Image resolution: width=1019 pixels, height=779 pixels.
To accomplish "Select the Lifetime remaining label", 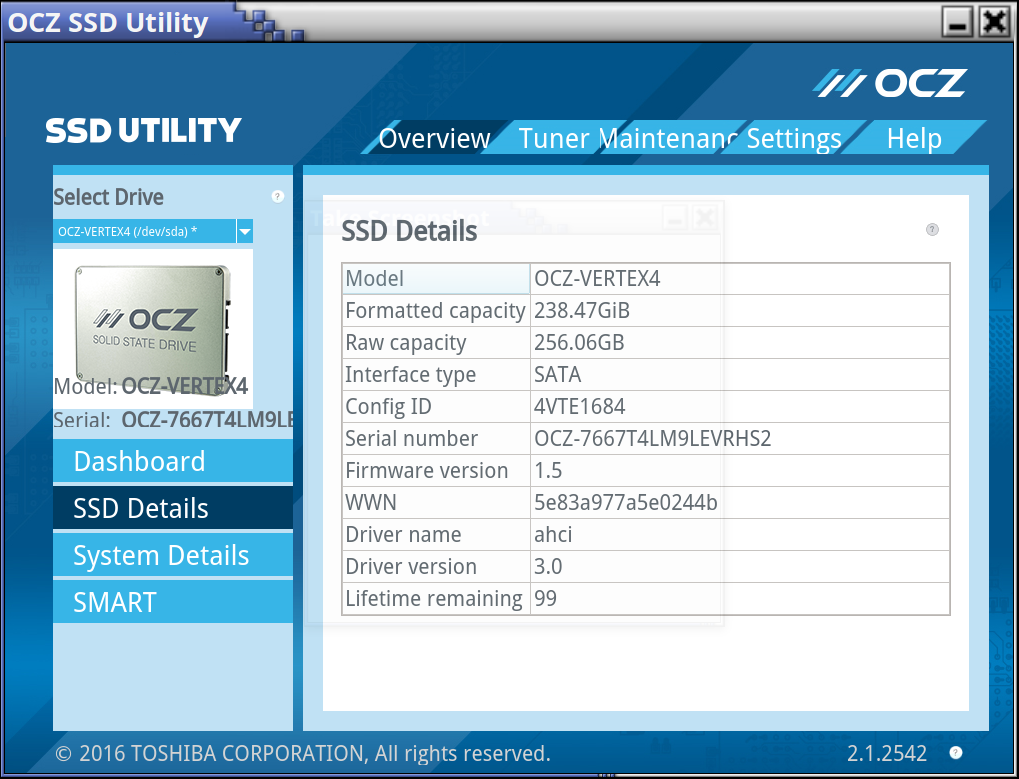I will [x=436, y=598].
